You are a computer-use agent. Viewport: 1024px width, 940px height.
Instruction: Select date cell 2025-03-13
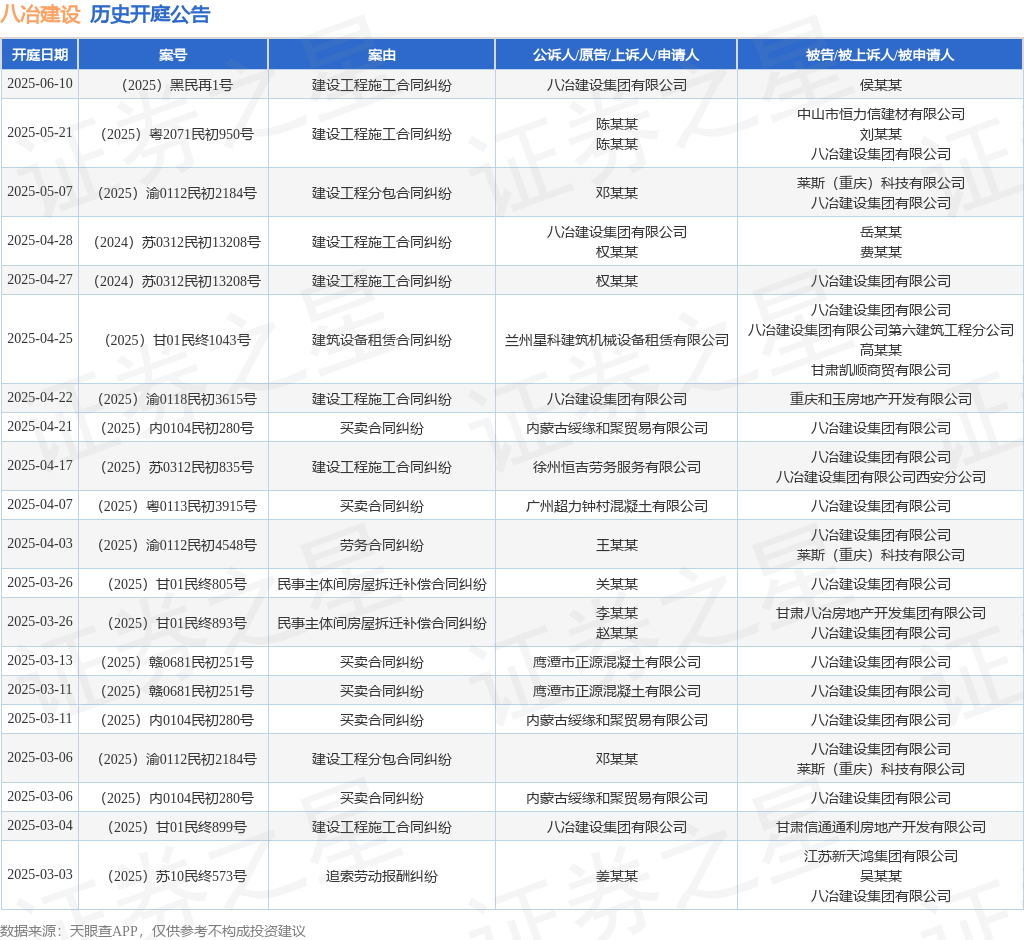point(40,660)
